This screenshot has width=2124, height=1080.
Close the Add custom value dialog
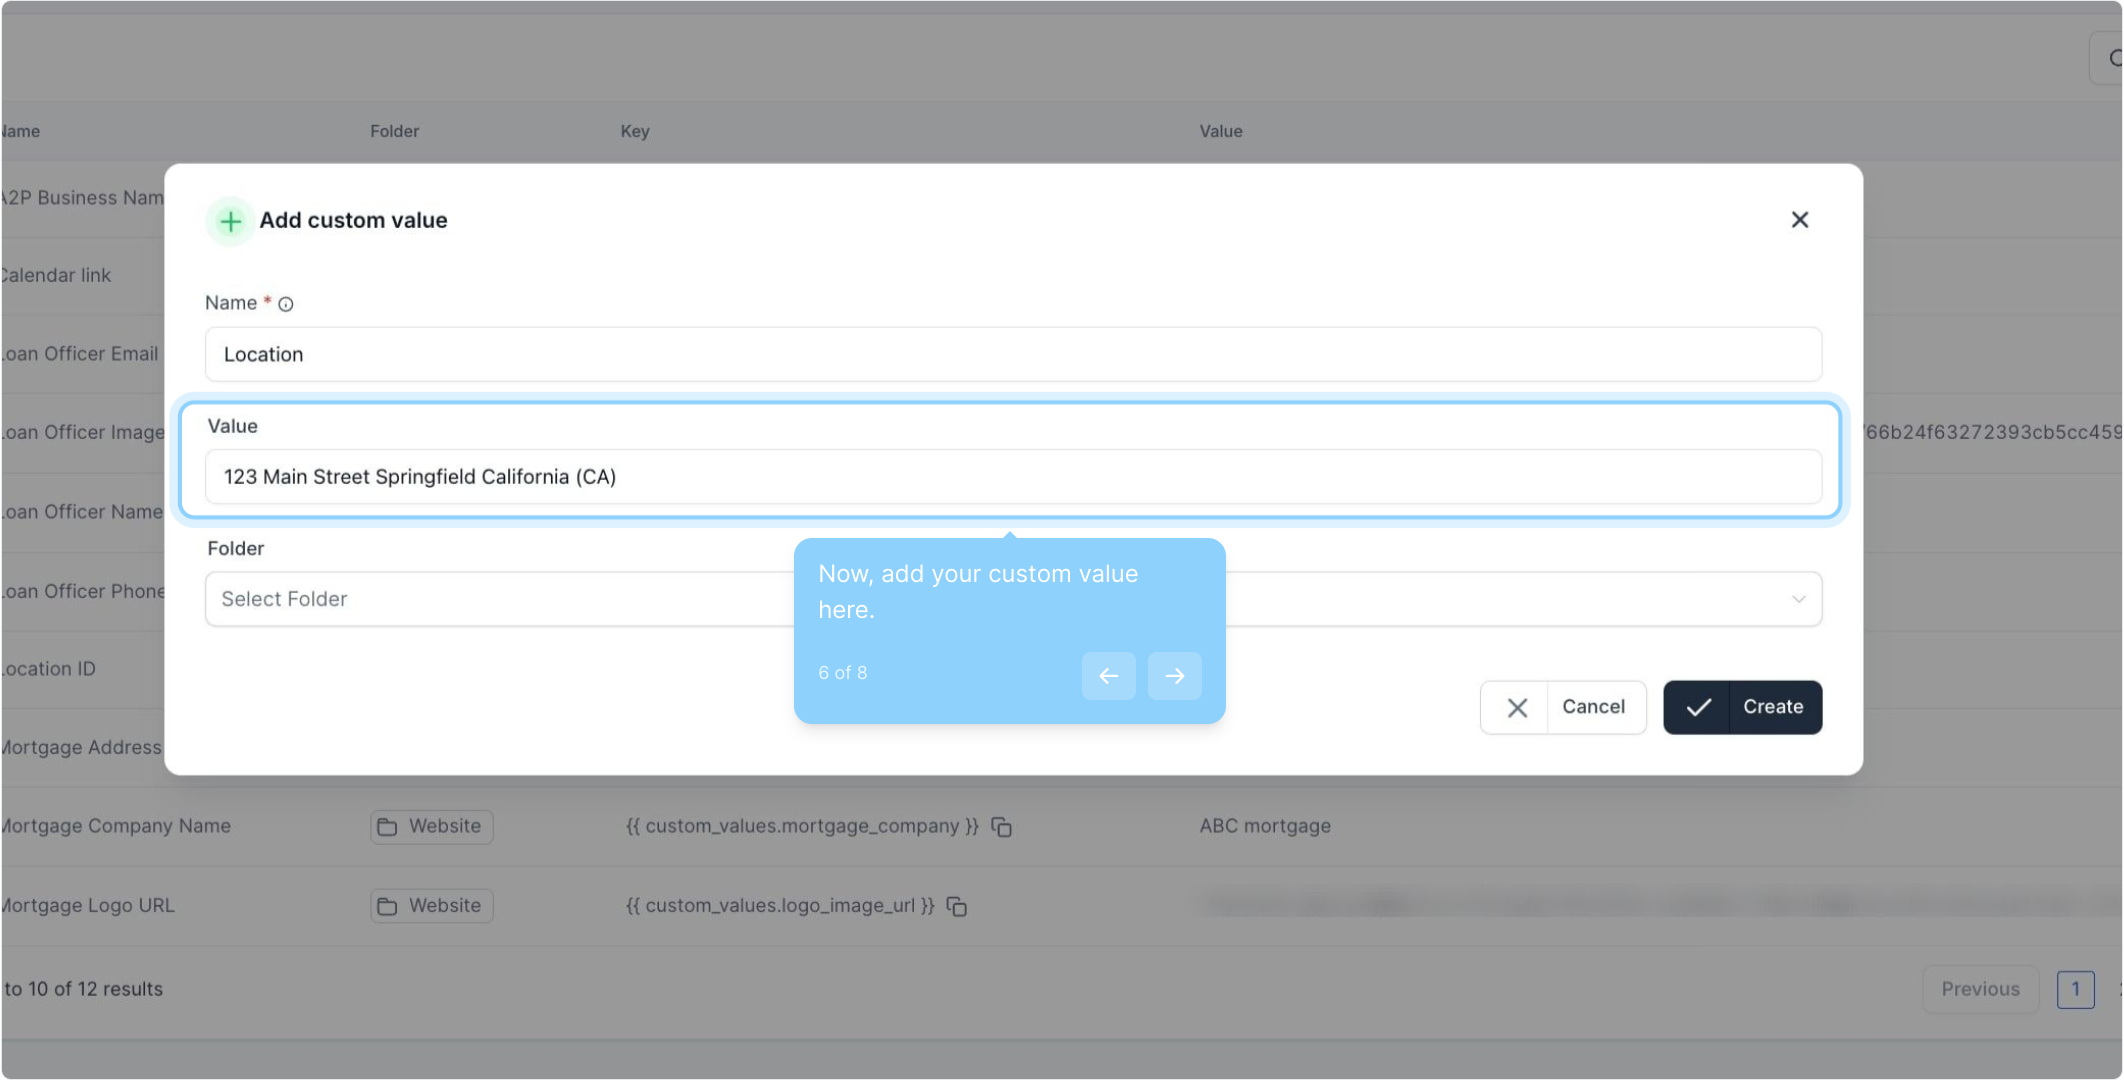click(x=1799, y=220)
